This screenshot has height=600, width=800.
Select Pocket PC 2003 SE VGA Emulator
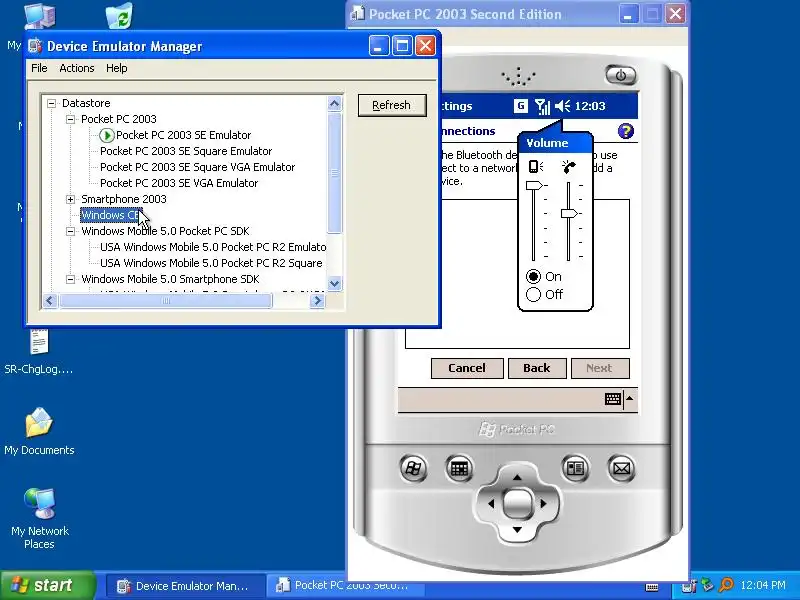(179, 183)
